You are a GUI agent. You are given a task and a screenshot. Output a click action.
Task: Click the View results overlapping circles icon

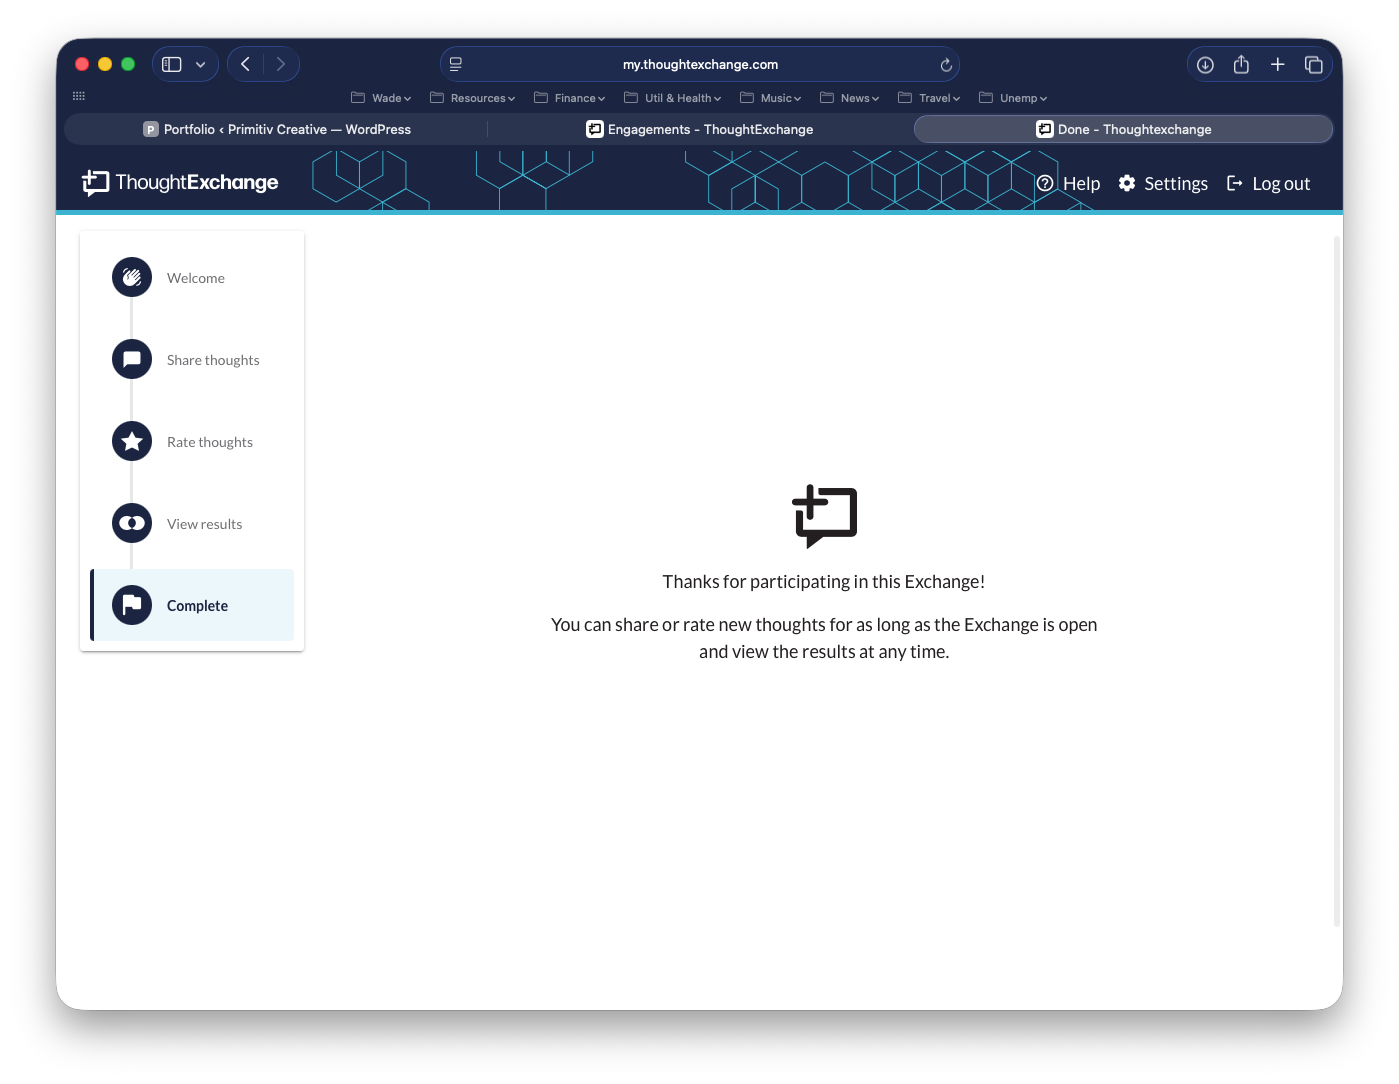(132, 523)
